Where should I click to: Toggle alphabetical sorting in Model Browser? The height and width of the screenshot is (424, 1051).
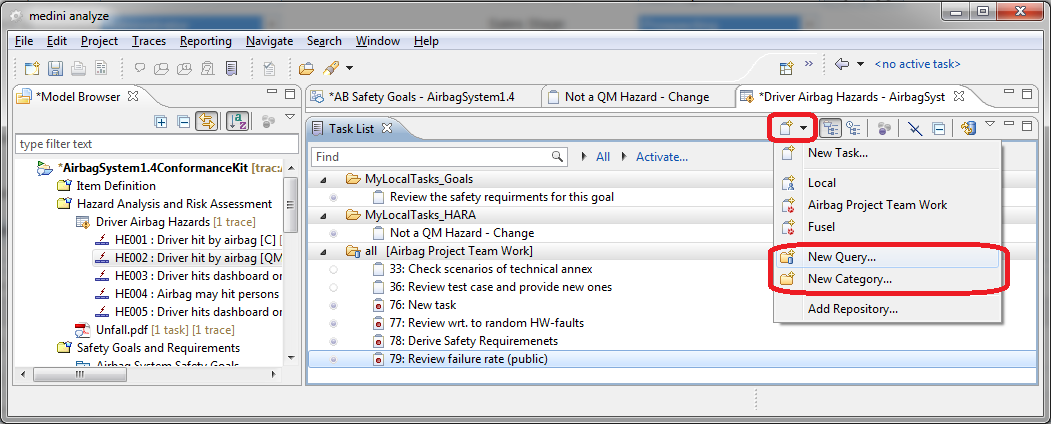239,121
